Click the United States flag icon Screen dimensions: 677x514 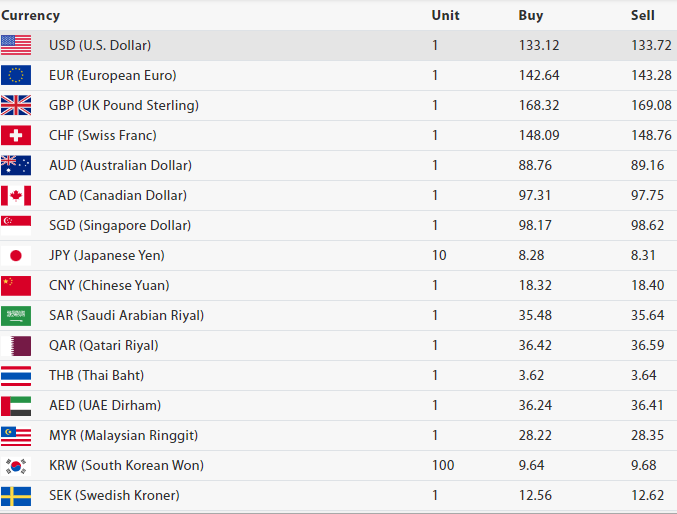(x=16, y=45)
